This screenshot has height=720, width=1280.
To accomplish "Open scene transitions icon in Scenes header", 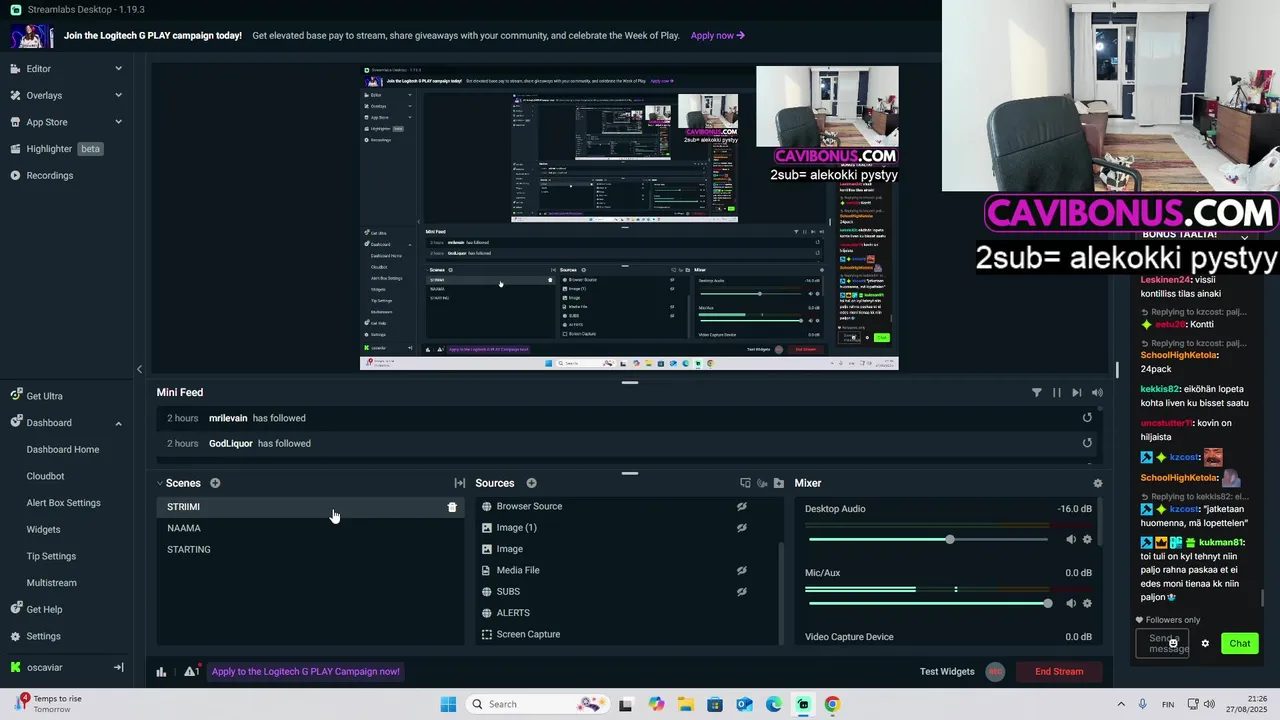I will pos(459,483).
